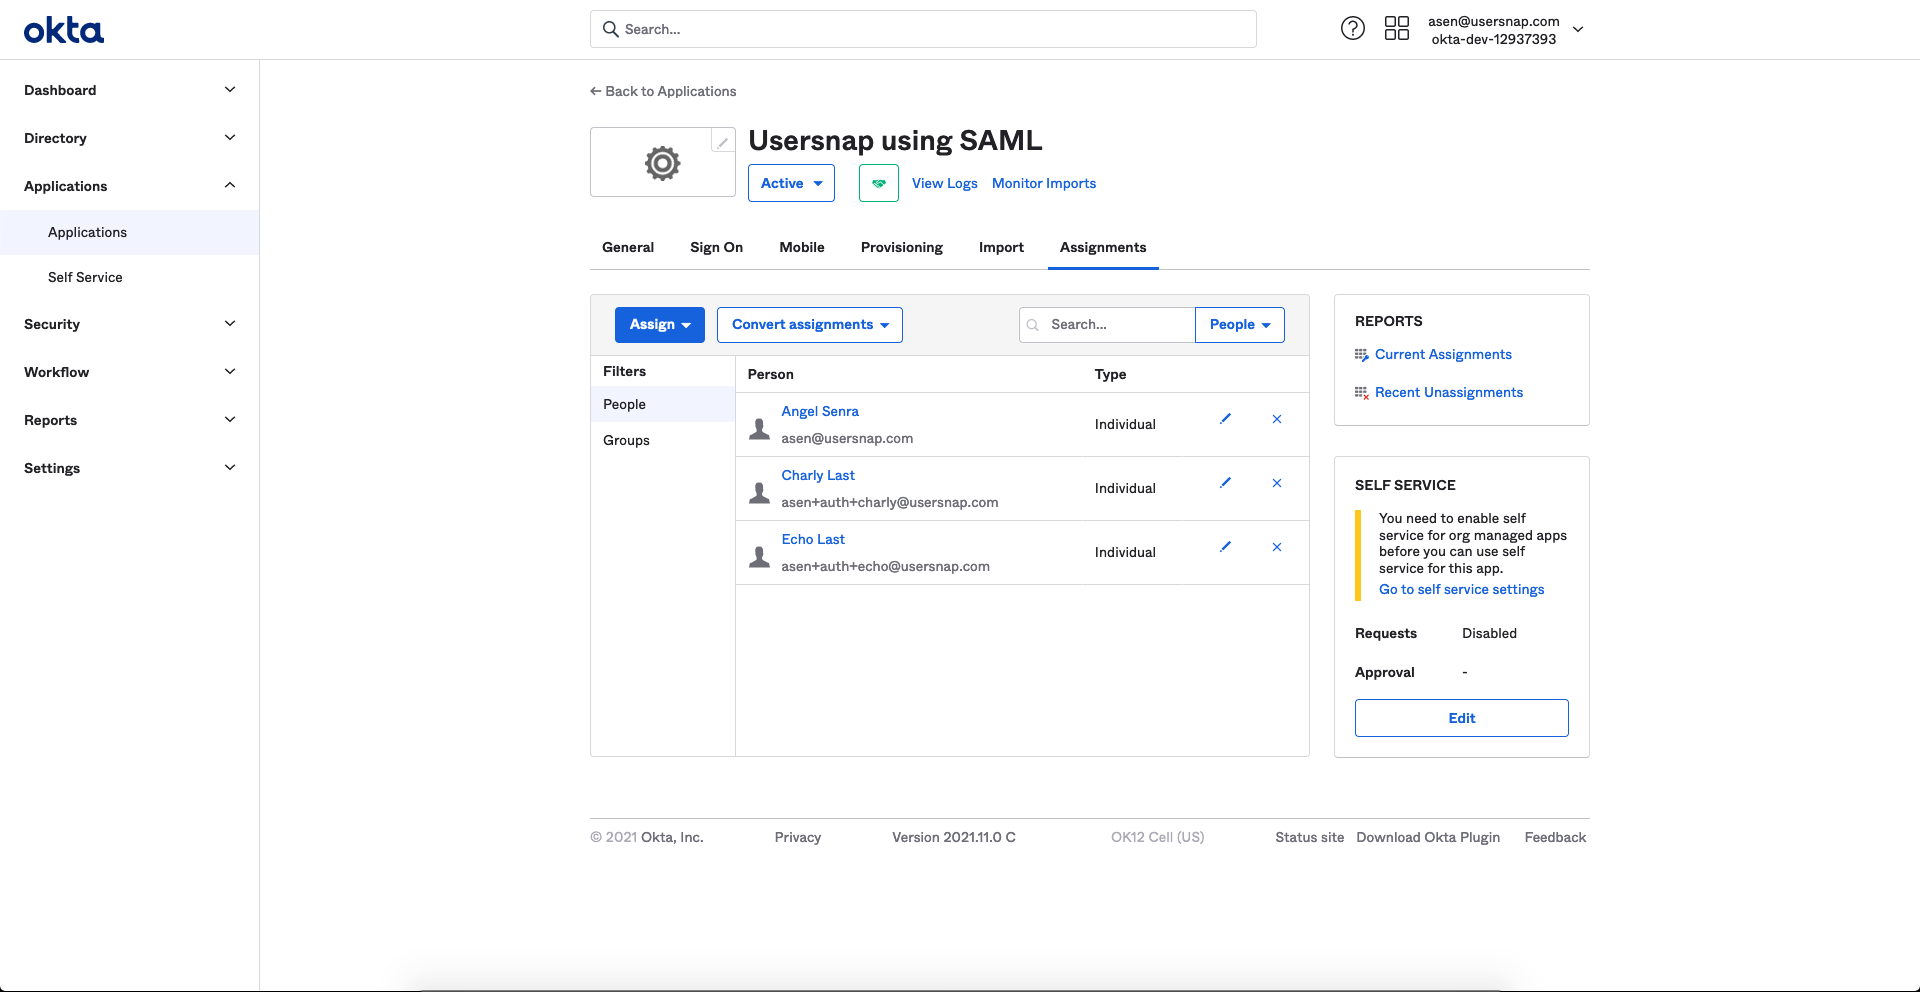Go to self service settings
This screenshot has width=1920, height=992.
[x=1462, y=590]
